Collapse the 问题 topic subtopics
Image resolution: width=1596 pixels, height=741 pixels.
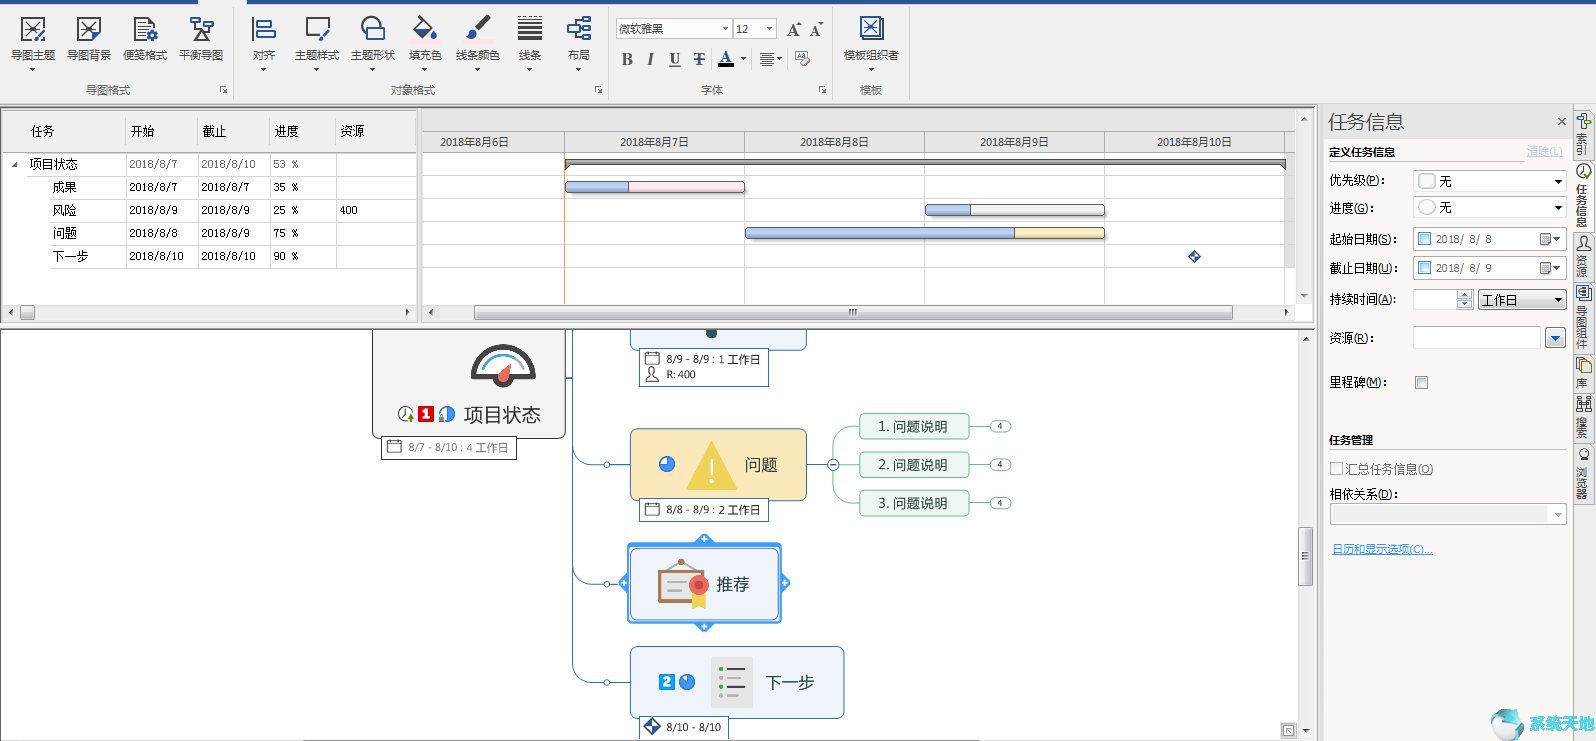[833, 464]
